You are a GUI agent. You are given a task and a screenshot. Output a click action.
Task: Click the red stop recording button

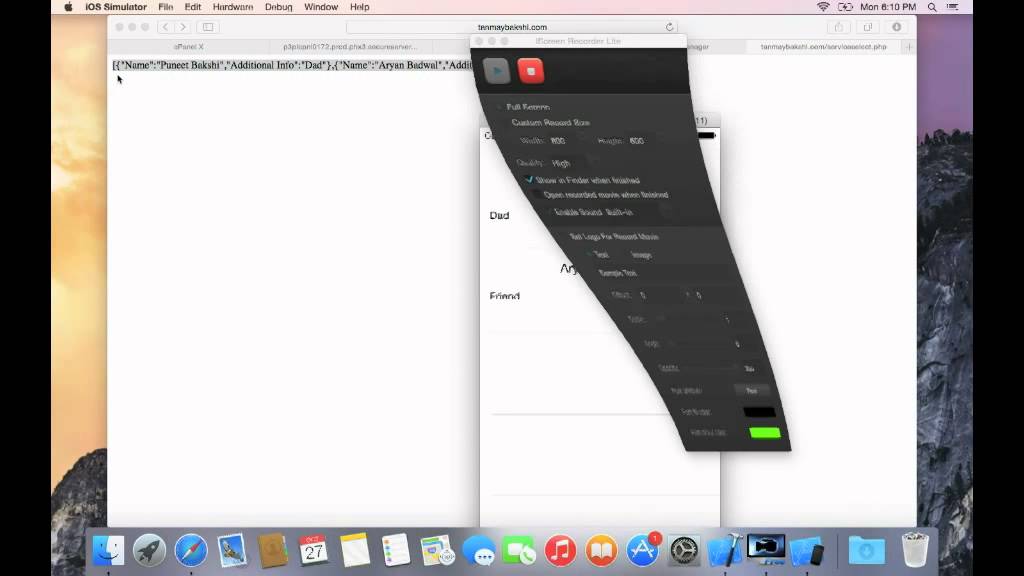[x=531, y=71]
